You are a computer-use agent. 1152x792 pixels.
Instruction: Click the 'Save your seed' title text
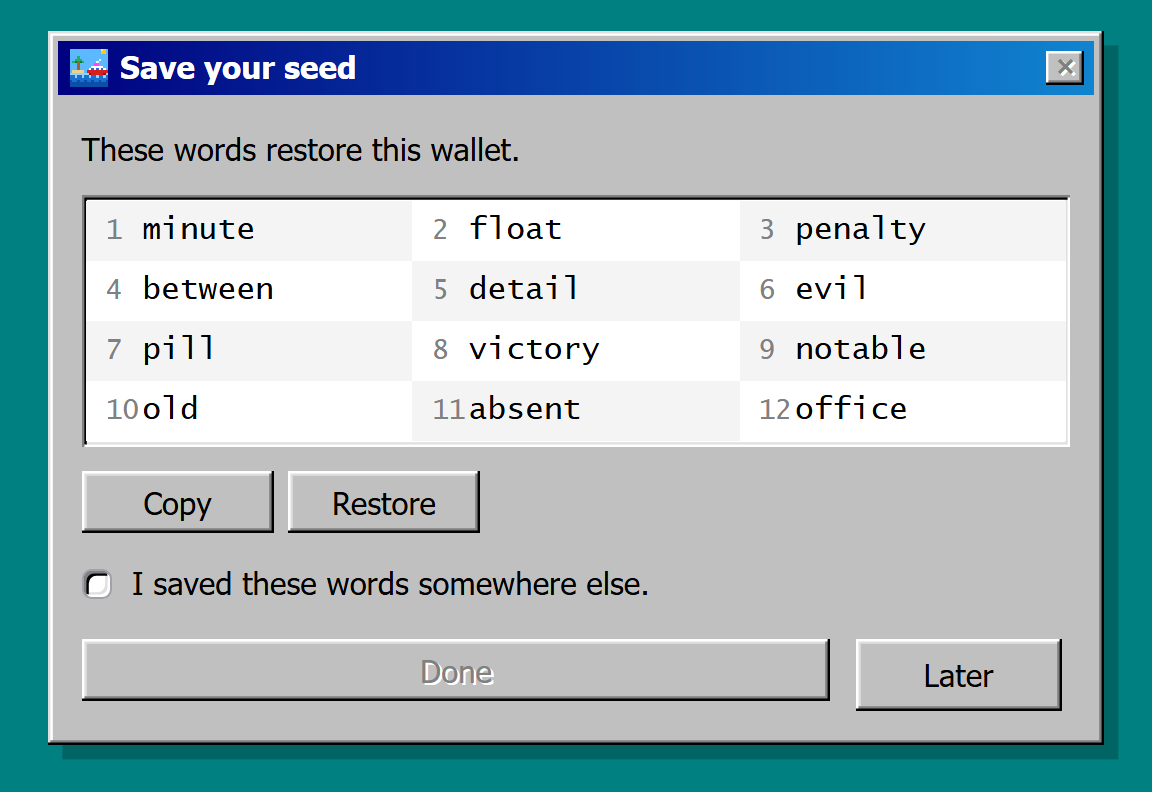coord(237,68)
